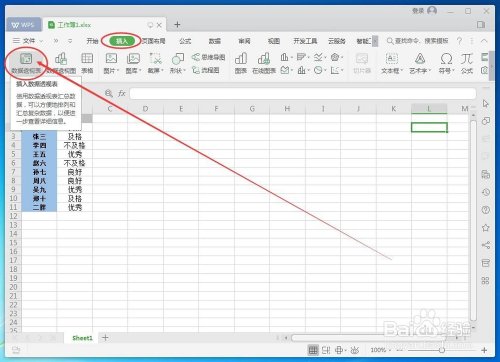This screenshot has width=500, height=362.
Task: Zoom in with the plus button
Action: pos(484,350)
